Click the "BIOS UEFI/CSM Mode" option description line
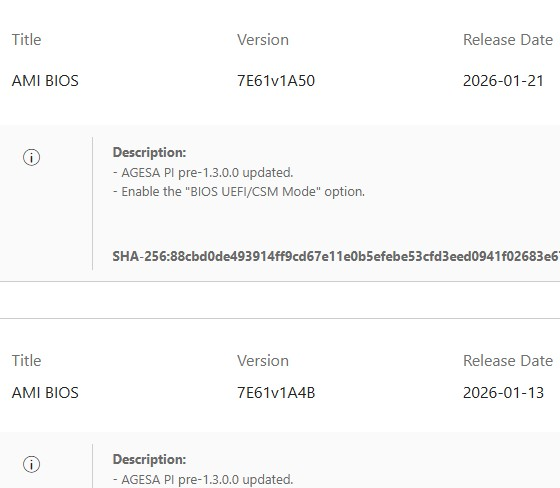The width and height of the screenshot is (560, 488). click(x=239, y=192)
